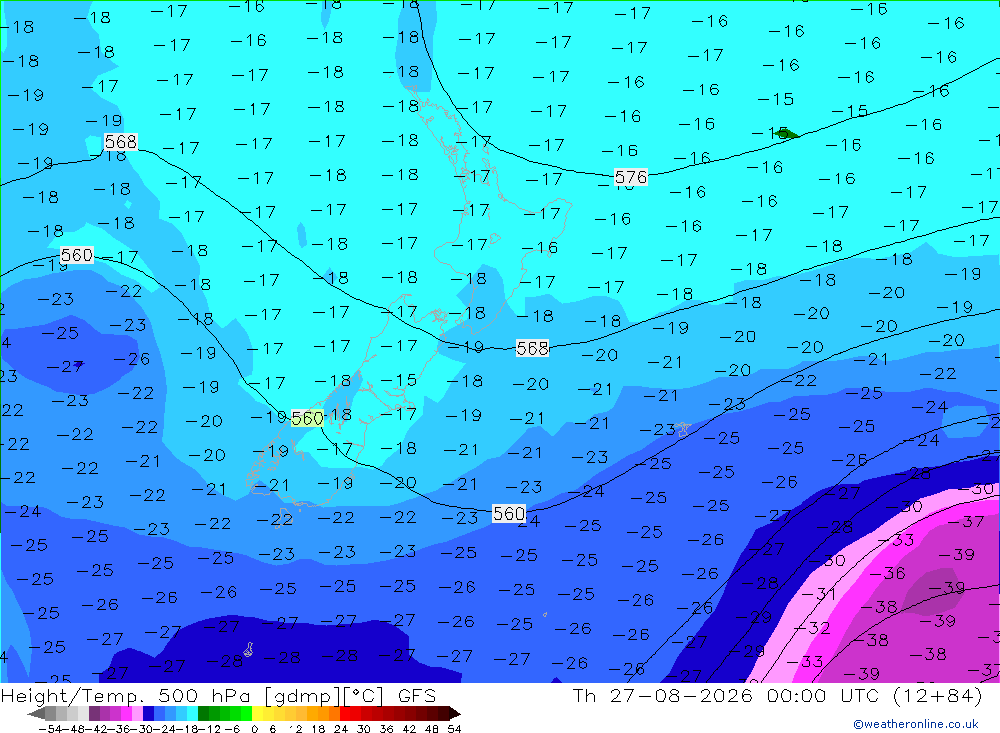The height and width of the screenshot is (733, 1000).
Task: Click the 'Th 27-08-2026' forecast date
Action: click(662, 695)
